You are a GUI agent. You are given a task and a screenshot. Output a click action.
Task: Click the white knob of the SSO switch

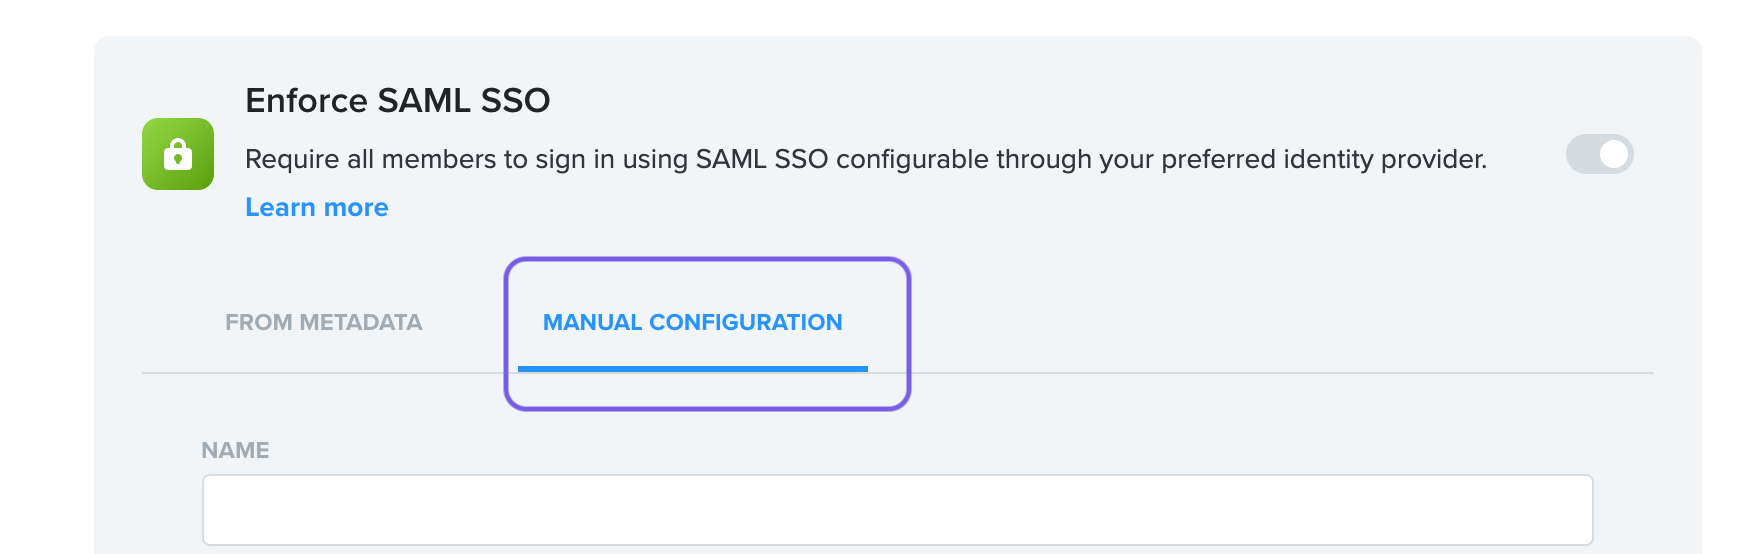click(1613, 154)
